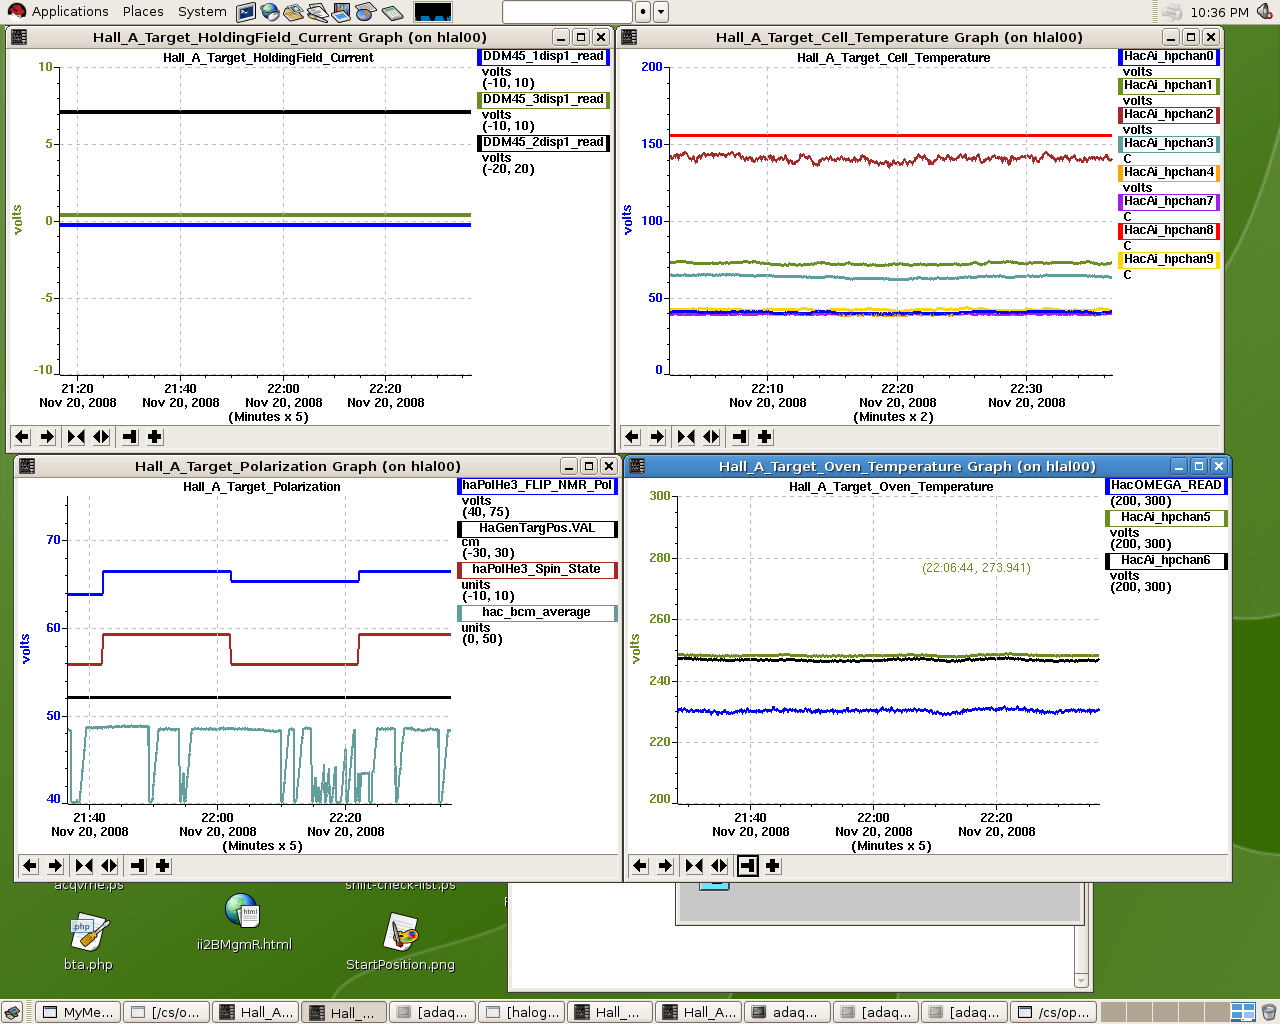Screen dimensions: 1280x1024
Task: Select HacAi_hpchan0 curve legend
Action: pos(1169,57)
